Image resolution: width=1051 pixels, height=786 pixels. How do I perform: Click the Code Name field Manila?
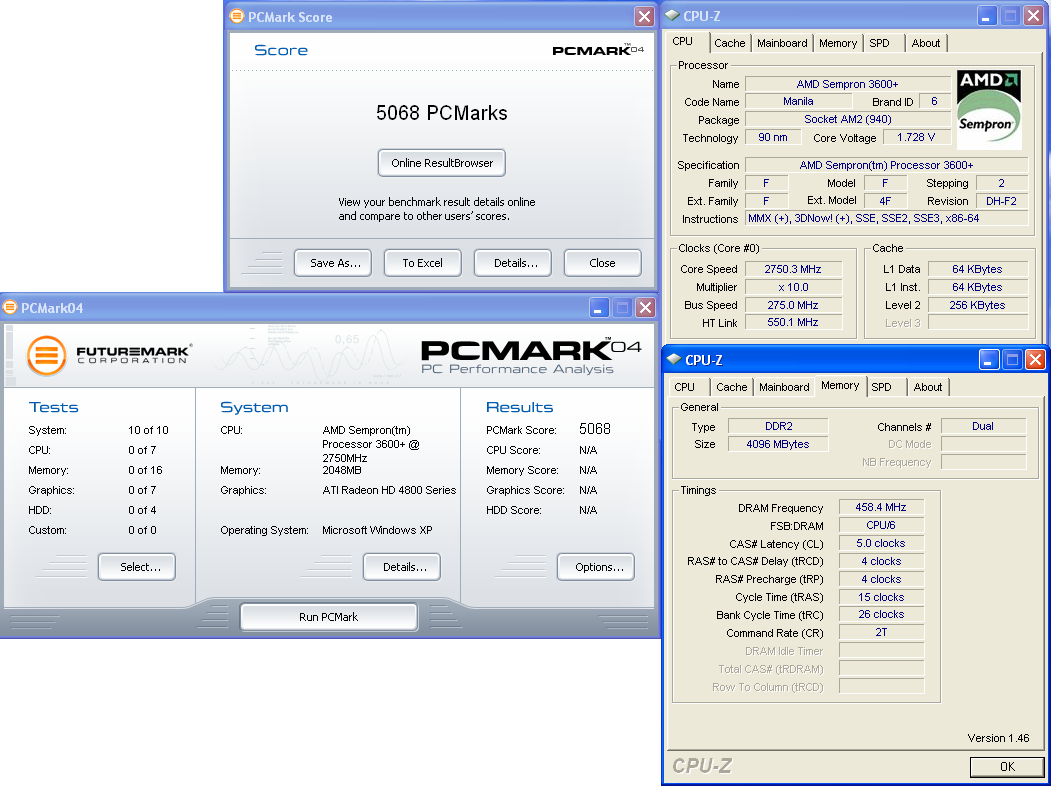[798, 101]
